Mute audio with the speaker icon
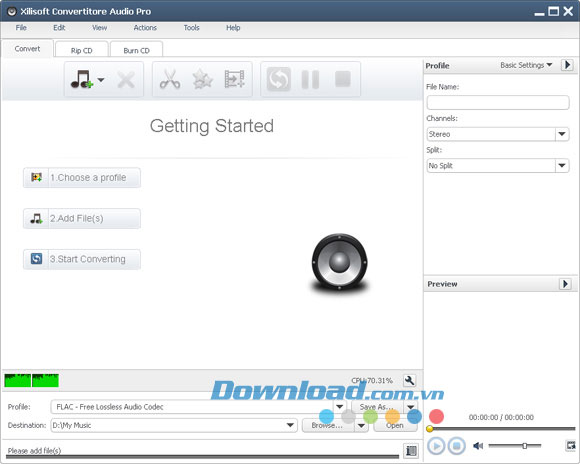The height and width of the screenshot is (464, 580). (478, 446)
